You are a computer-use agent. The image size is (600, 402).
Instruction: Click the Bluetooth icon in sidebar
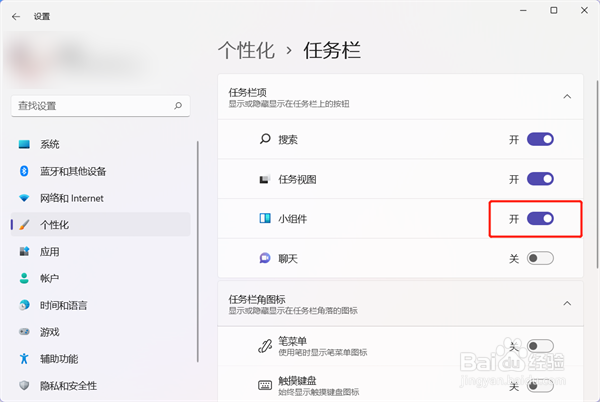pos(24,171)
